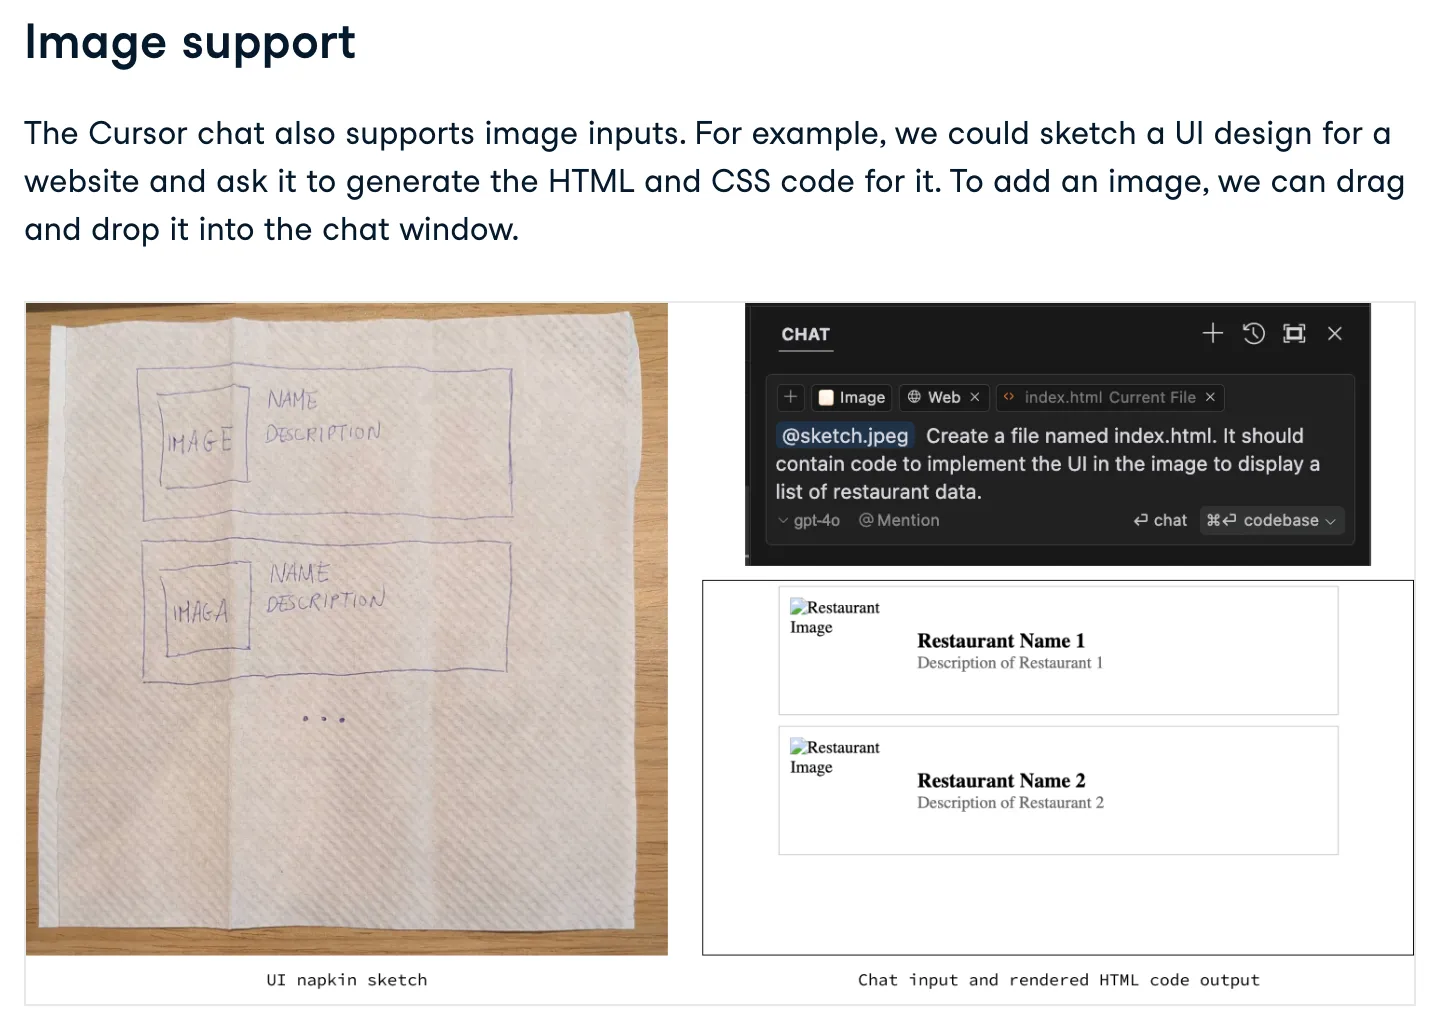Expand the codebase dropdown chevron
The height and width of the screenshot is (1034, 1444).
point(1331,521)
